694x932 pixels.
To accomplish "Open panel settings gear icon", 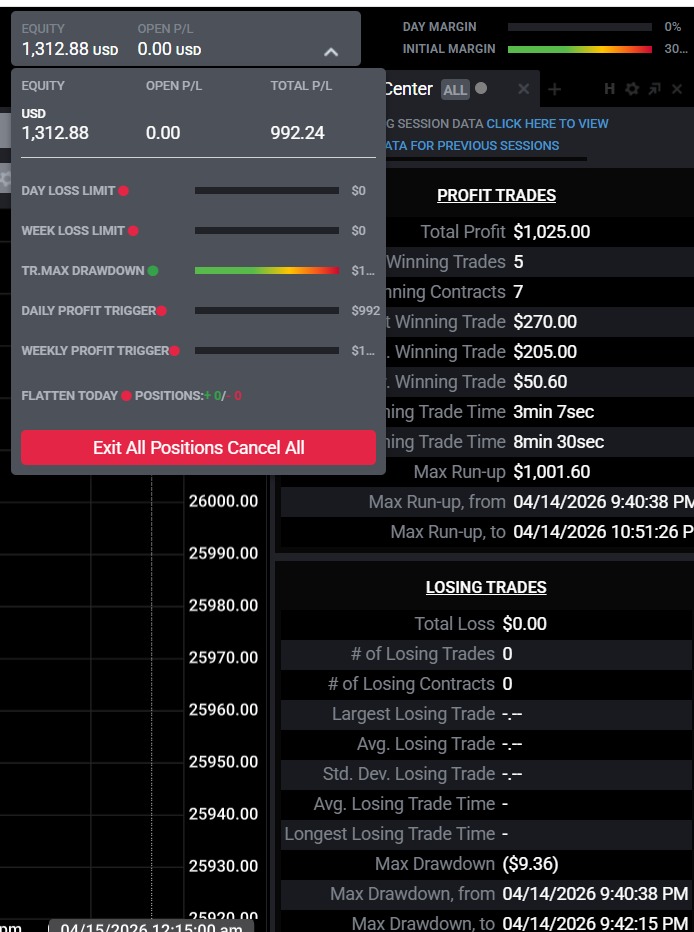I will coord(631,90).
